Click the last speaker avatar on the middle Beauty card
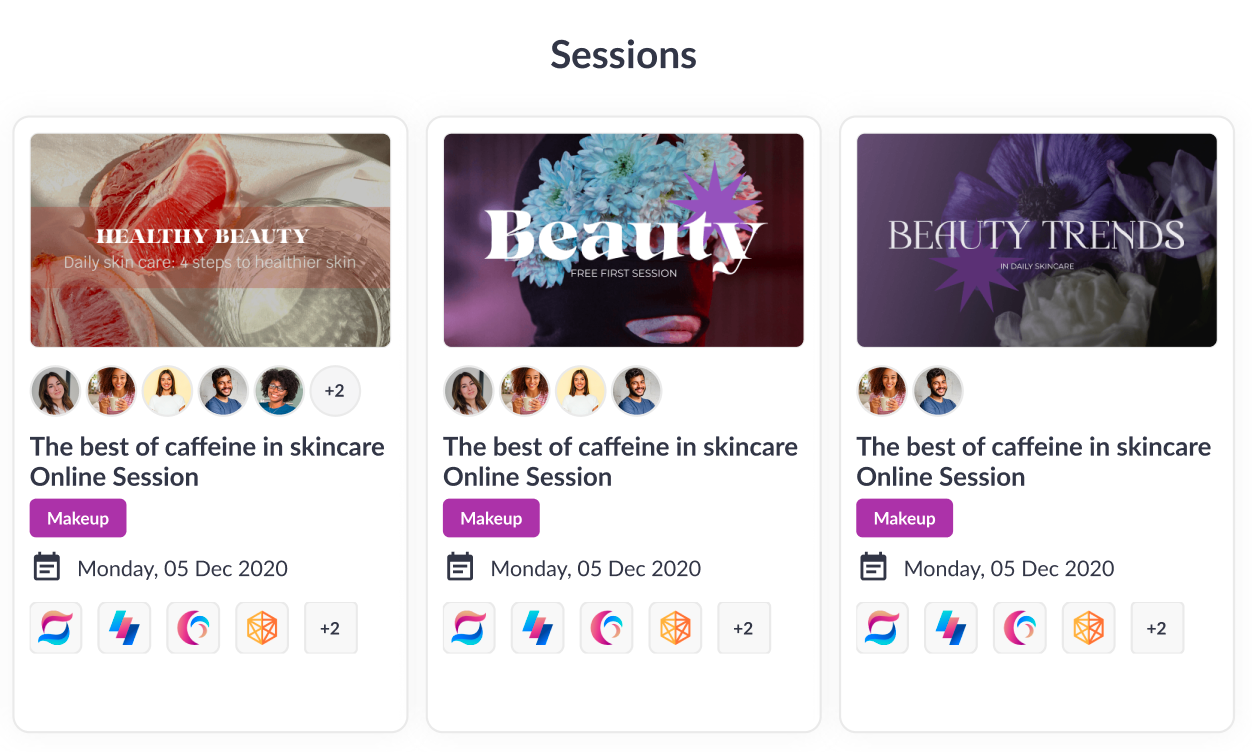Image resolution: width=1252 pixels, height=752 pixels. tap(636, 391)
